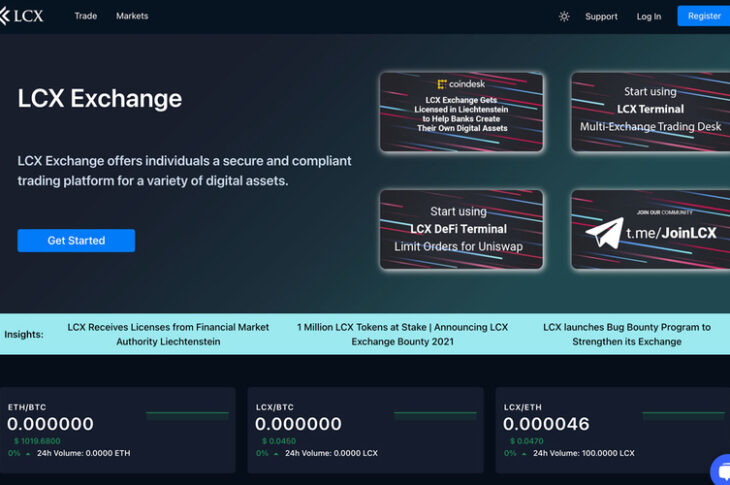The height and width of the screenshot is (485, 730).
Task: Click the Register button
Action: [703, 16]
